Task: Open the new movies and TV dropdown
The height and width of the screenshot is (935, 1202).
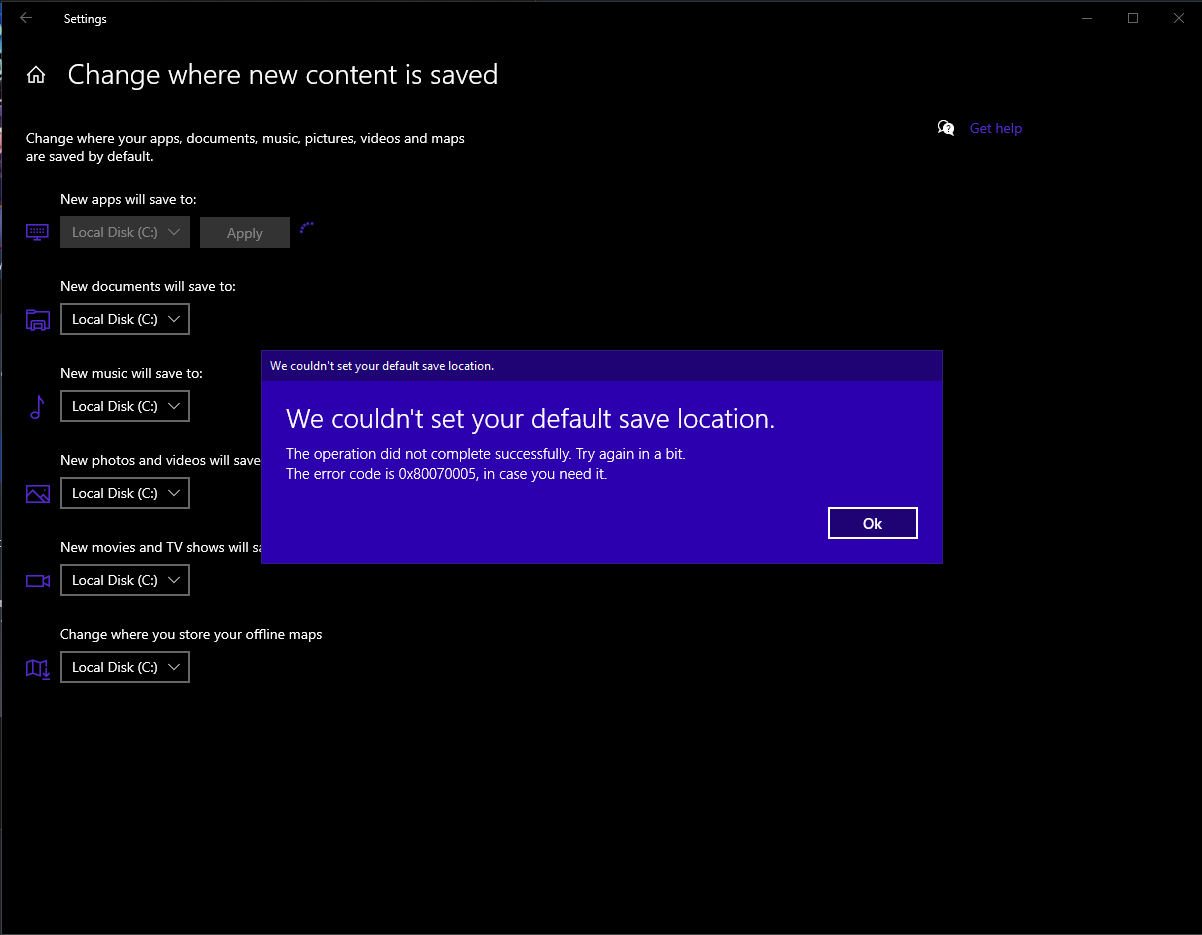Action: pos(125,580)
